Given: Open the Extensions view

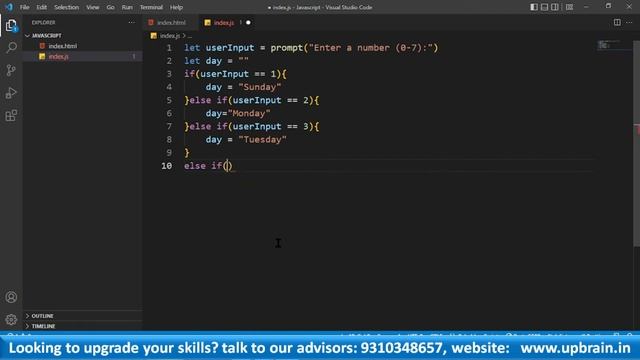Looking at the screenshot, I should pyautogui.click(x=11, y=116).
